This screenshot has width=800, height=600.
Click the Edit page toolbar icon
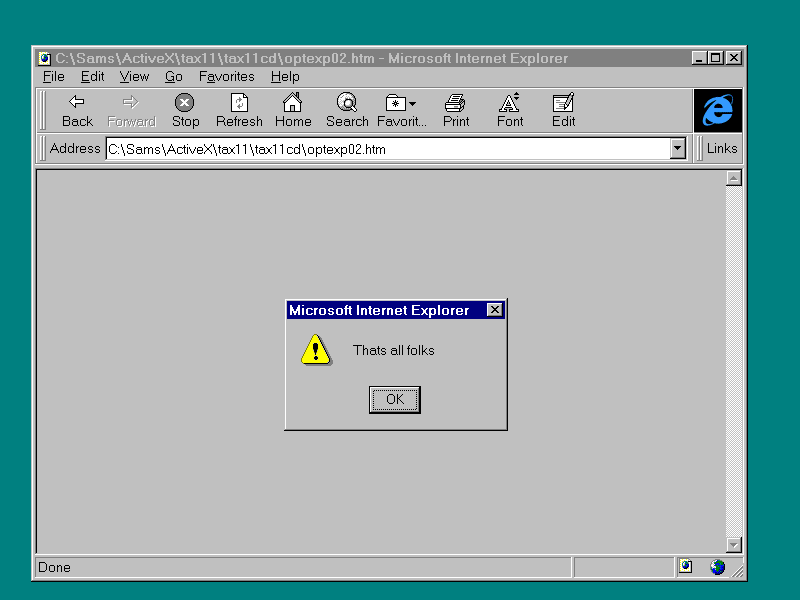563,102
